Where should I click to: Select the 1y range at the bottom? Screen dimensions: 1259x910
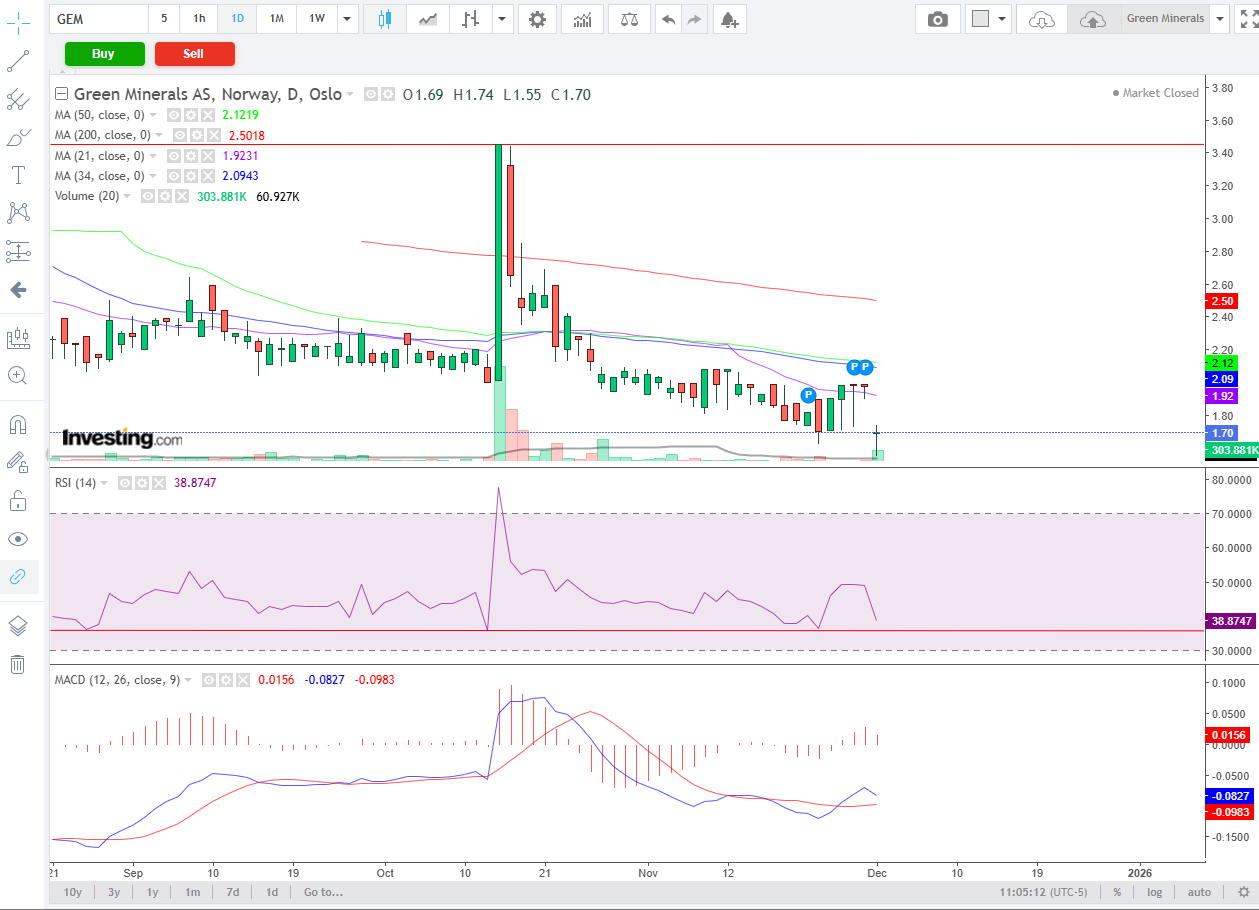(x=152, y=892)
